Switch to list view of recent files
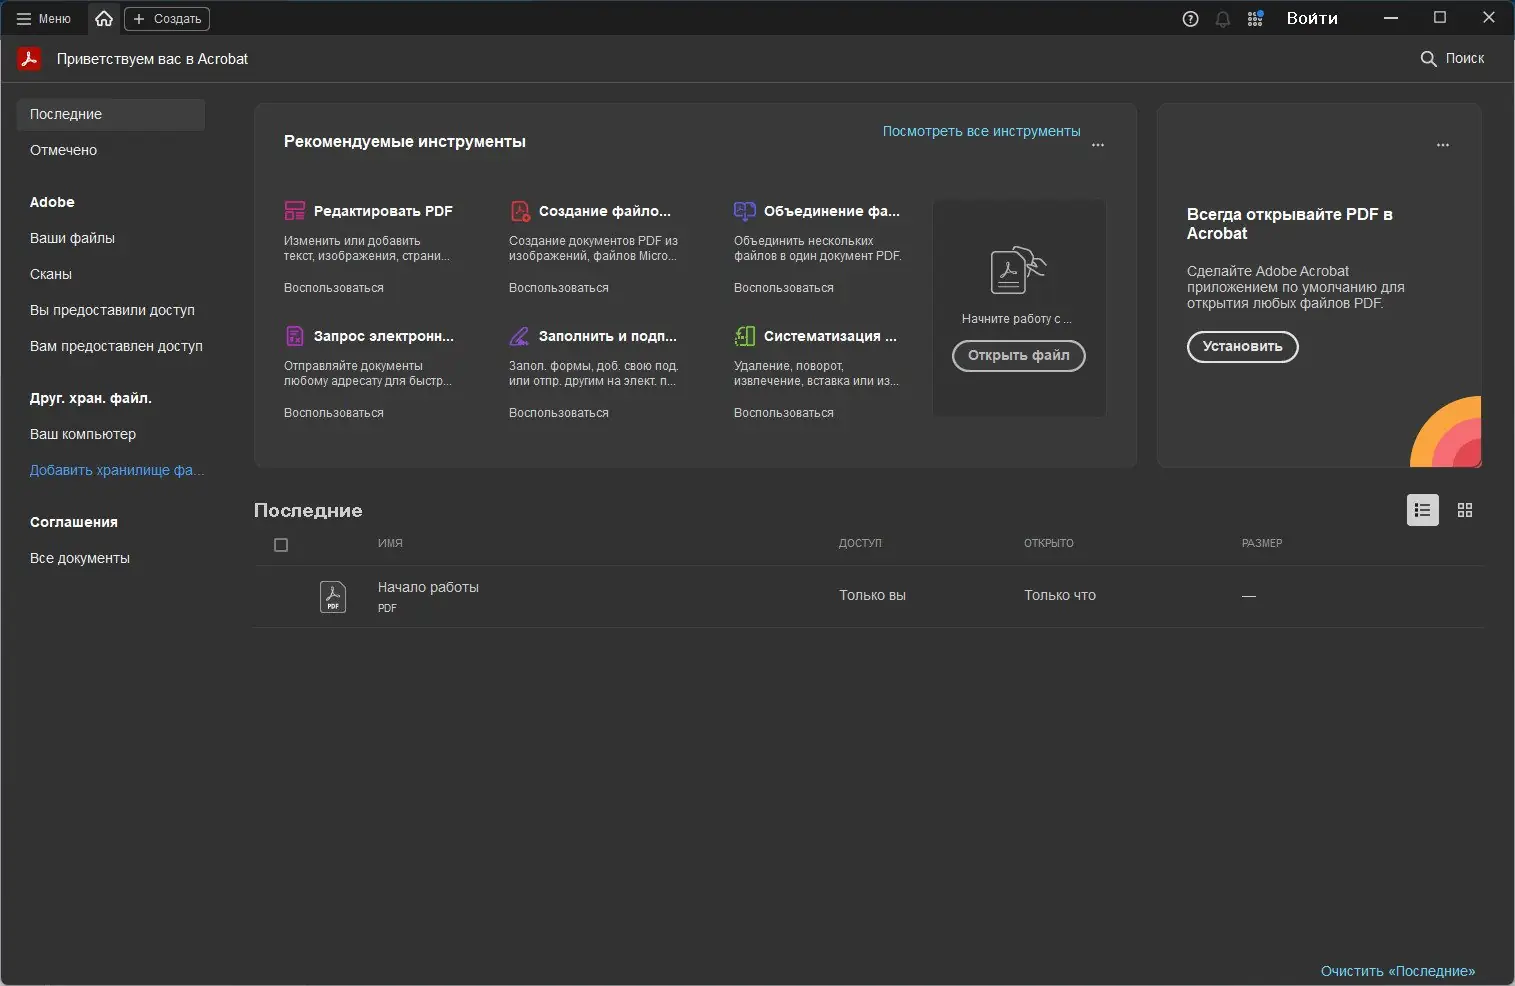Viewport: 1515px width, 986px height. pos(1422,510)
